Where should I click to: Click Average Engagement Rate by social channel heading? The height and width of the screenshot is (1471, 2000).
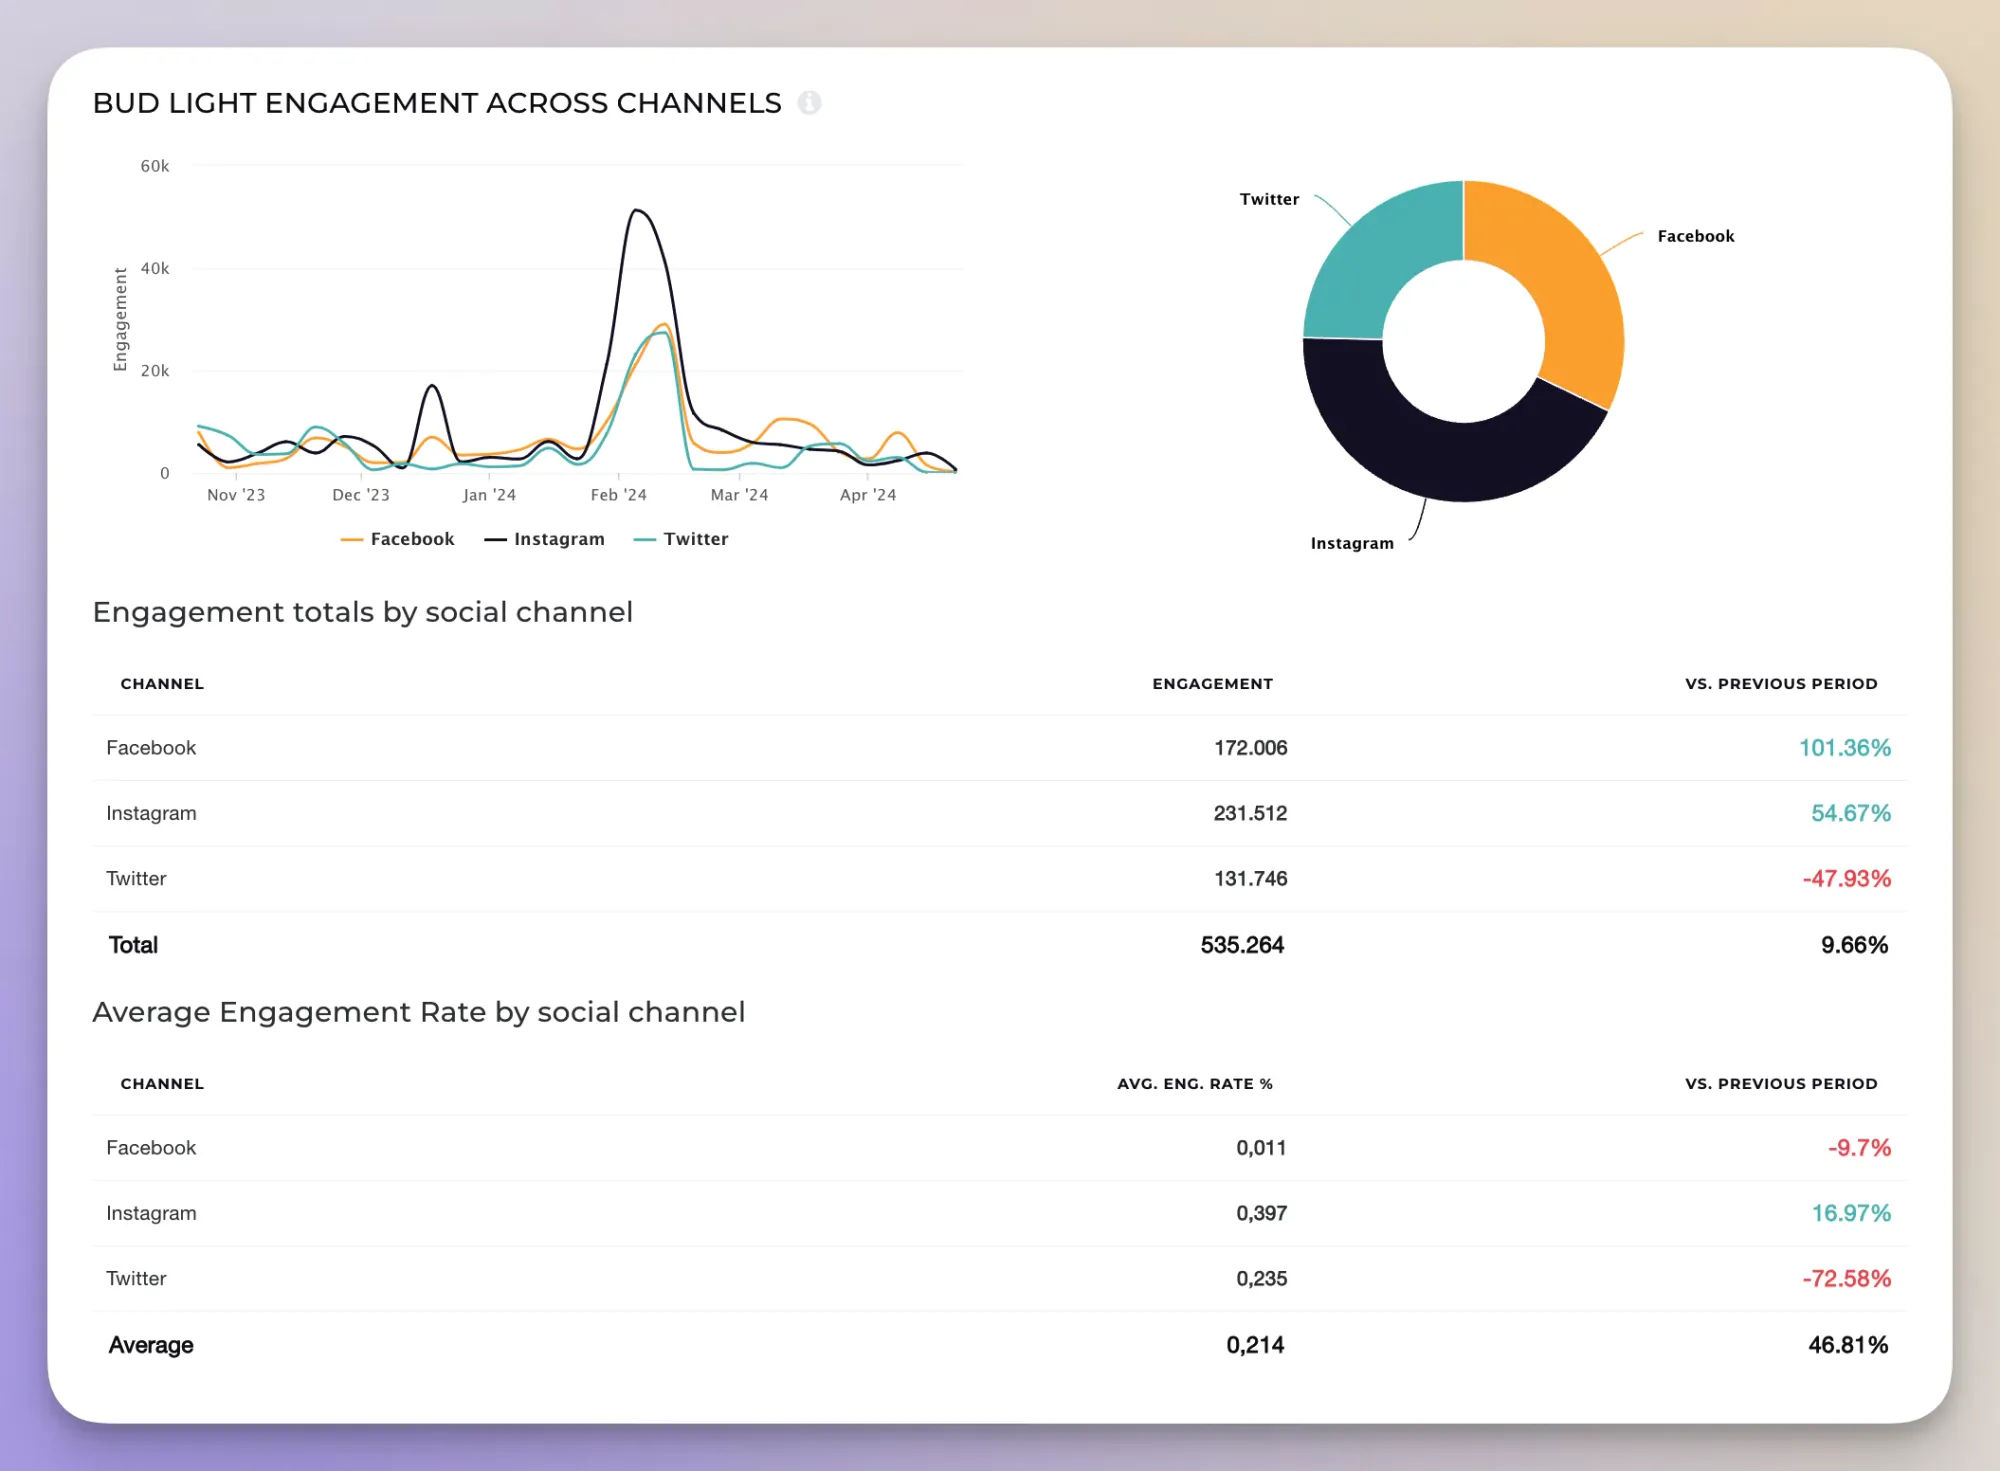[419, 1012]
